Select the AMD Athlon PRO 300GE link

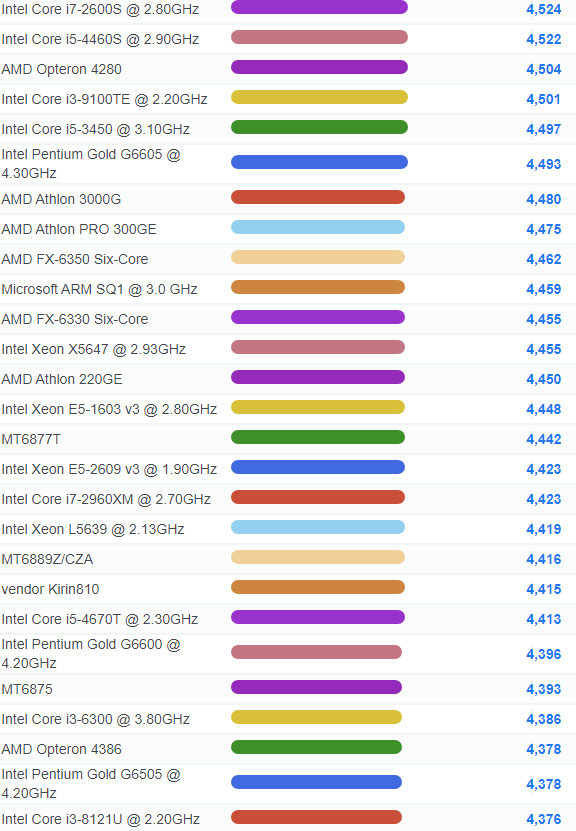(x=79, y=229)
